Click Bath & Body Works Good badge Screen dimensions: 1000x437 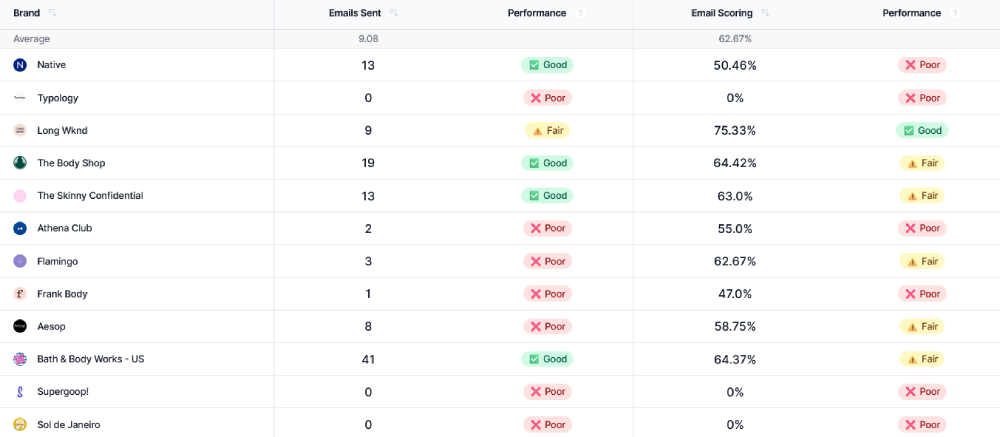(x=547, y=359)
